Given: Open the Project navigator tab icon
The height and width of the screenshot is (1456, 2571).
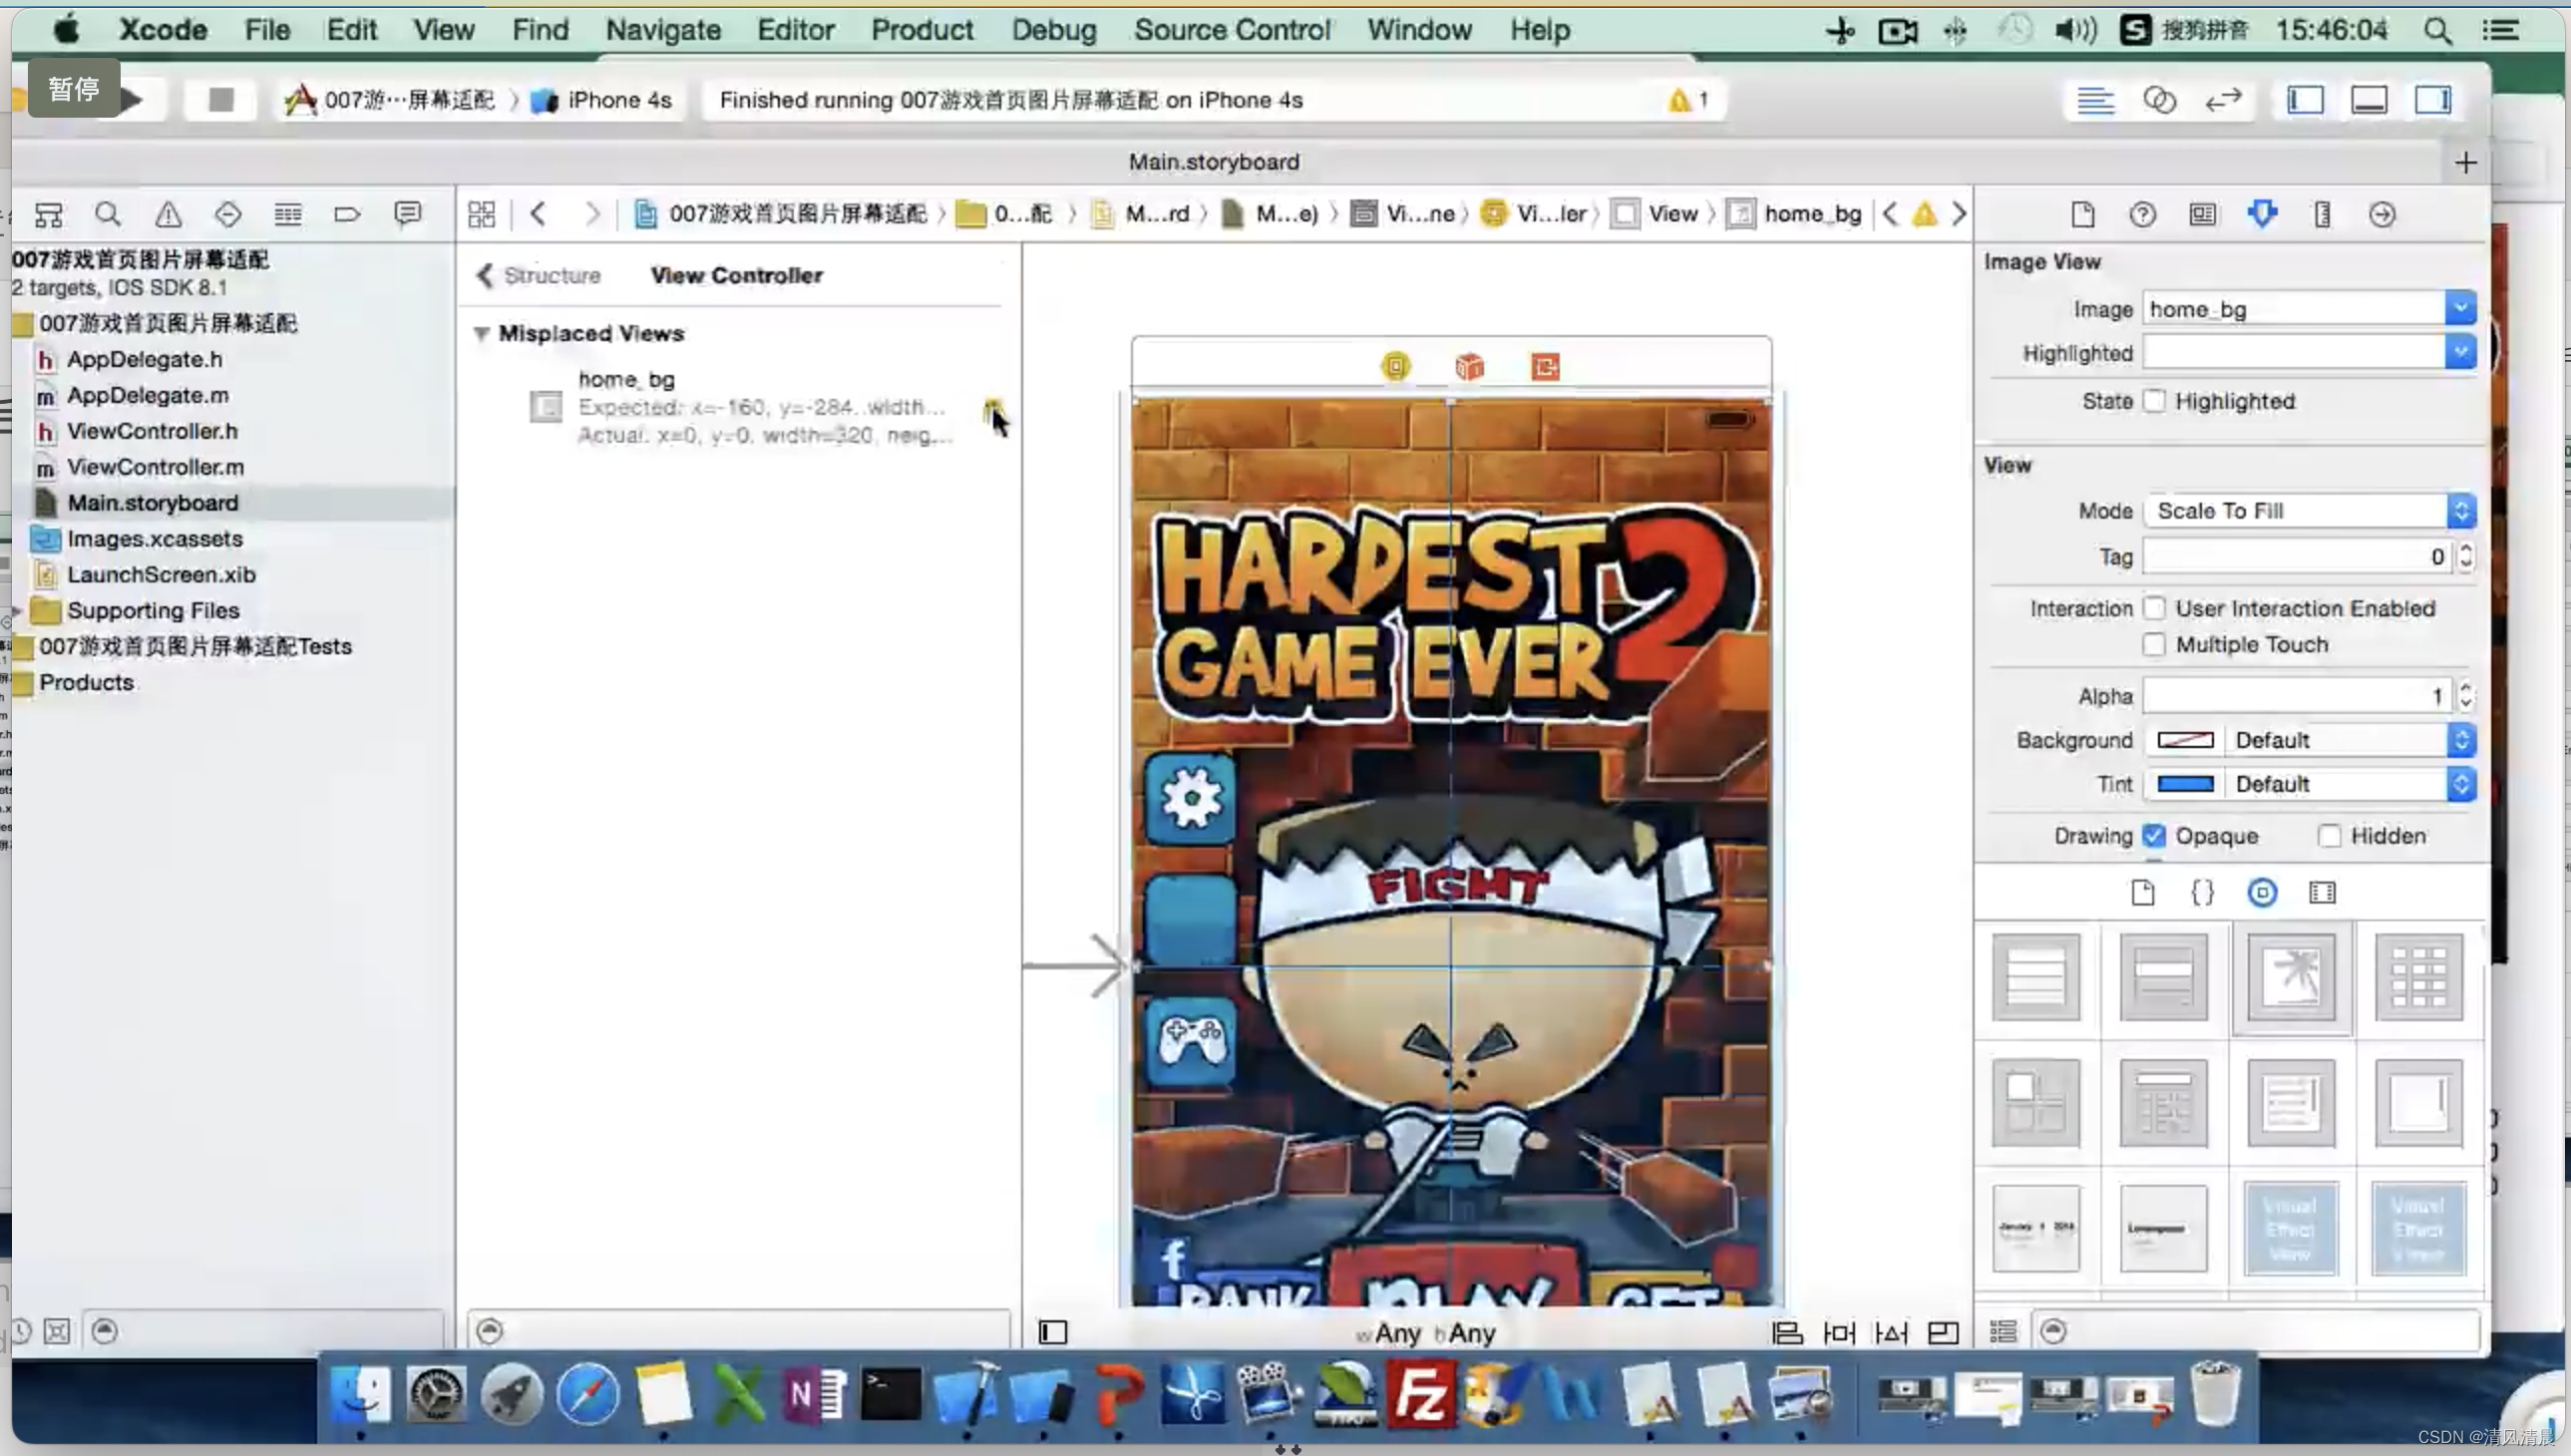Looking at the screenshot, I should click(x=48, y=214).
